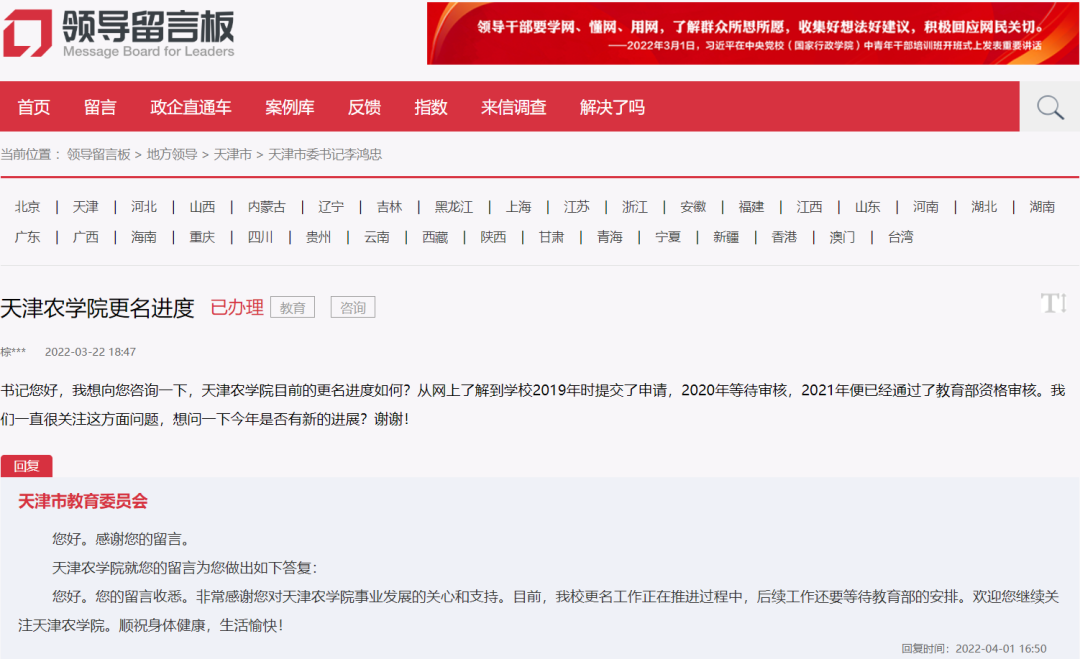Image resolution: width=1080 pixels, height=659 pixels.
Task: Click 天津市委书记李鸿忠 breadcrumb link
Action: pos(324,154)
